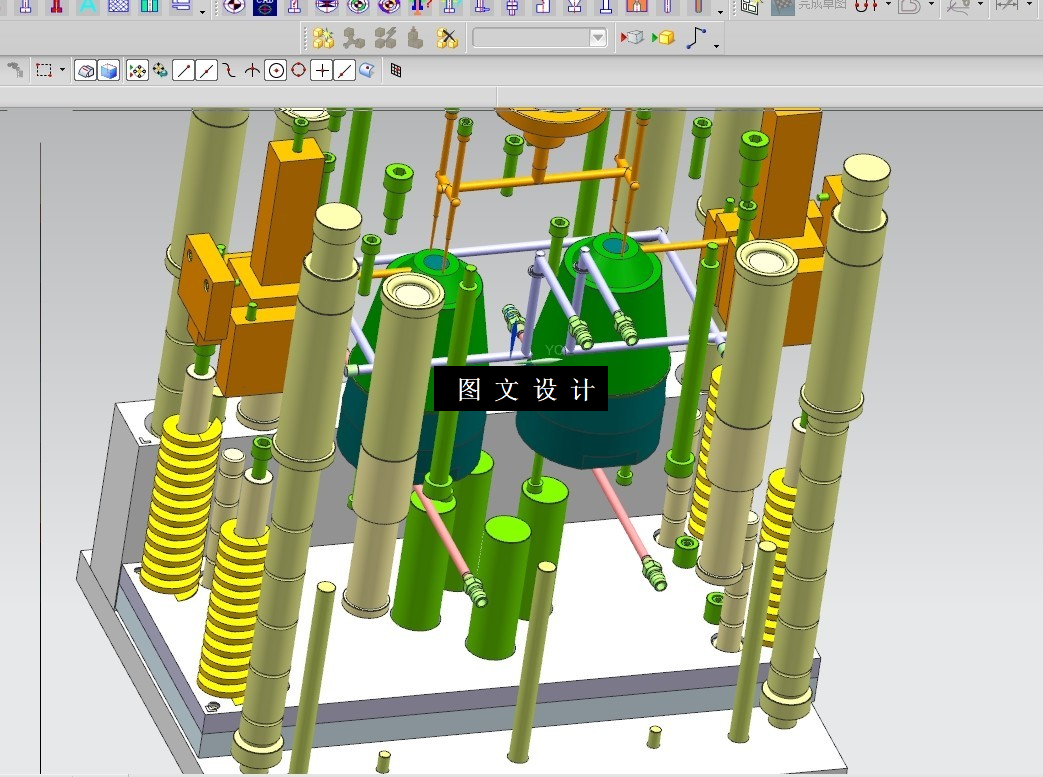Click the bounded grid icon on selection bar
This screenshot has height=777, width=1043.
[396, 70]
